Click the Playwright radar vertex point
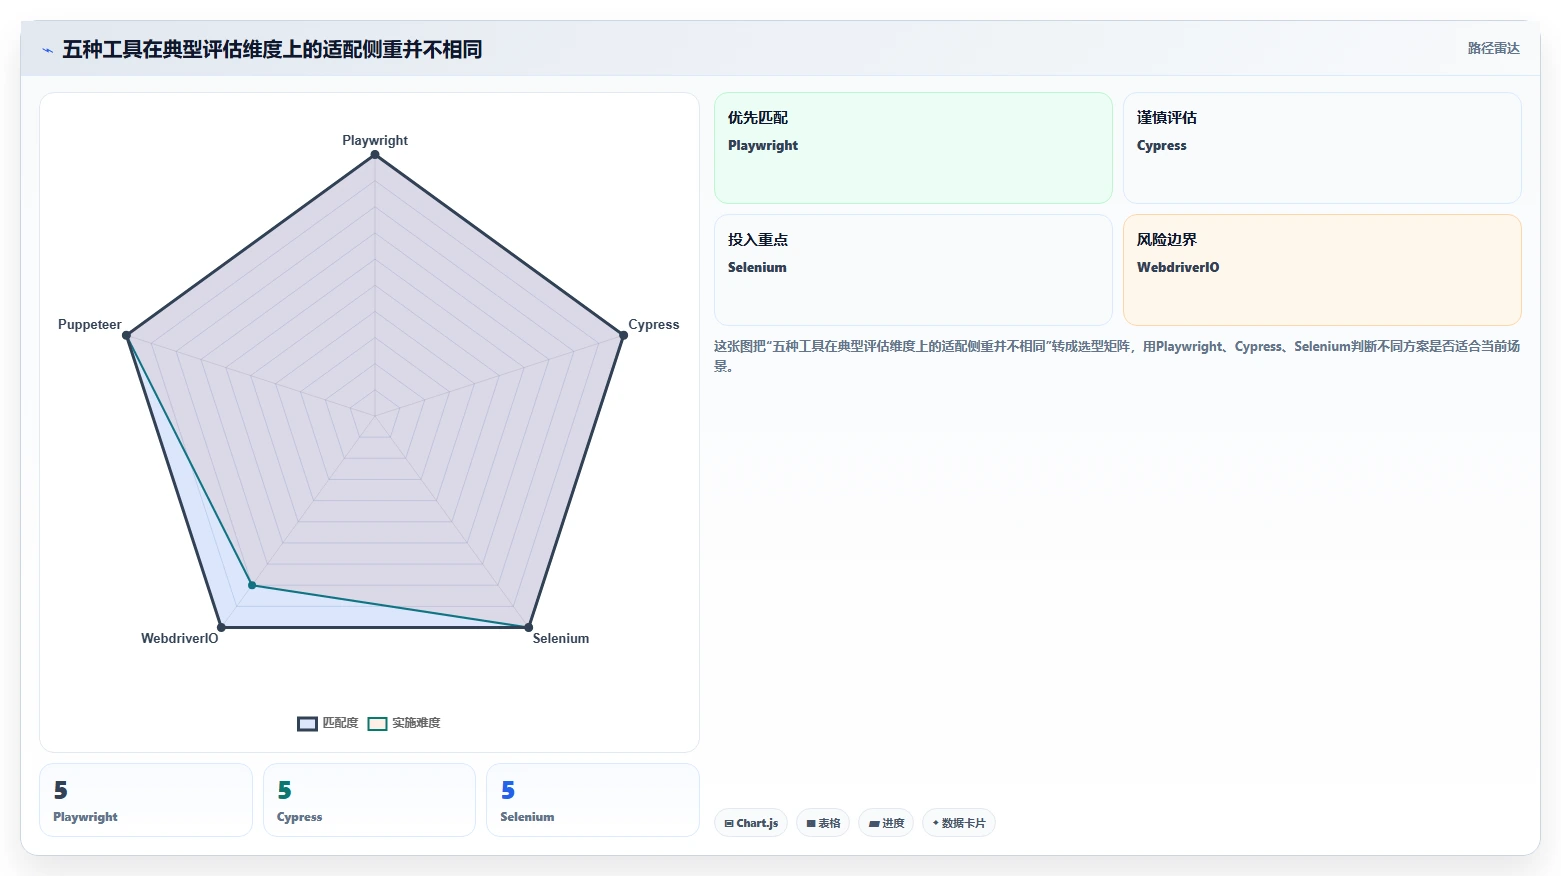 pos(375,154)
